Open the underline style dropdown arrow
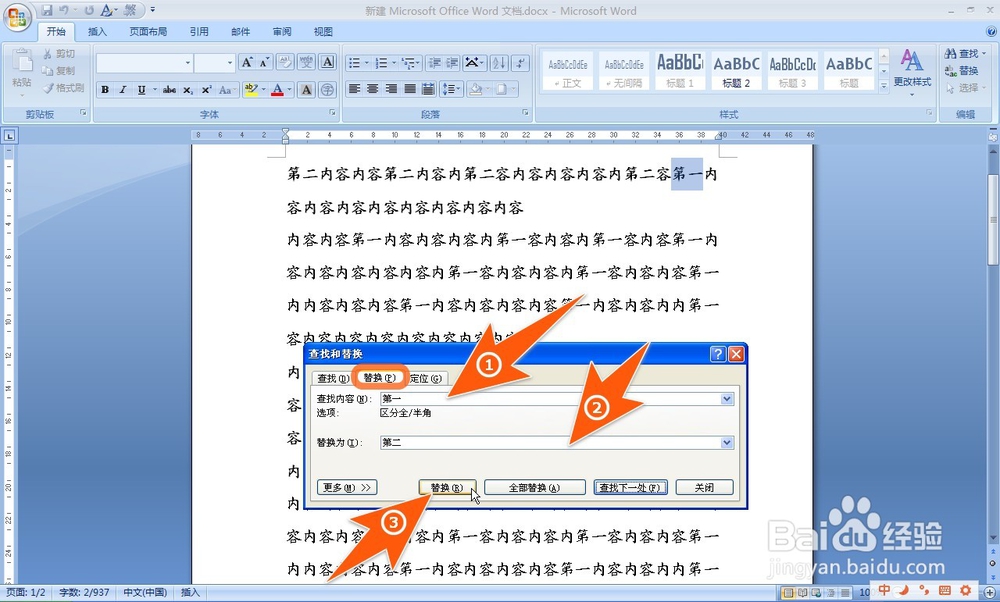Viewport: 1000px width, 602px height. (154, 90)
